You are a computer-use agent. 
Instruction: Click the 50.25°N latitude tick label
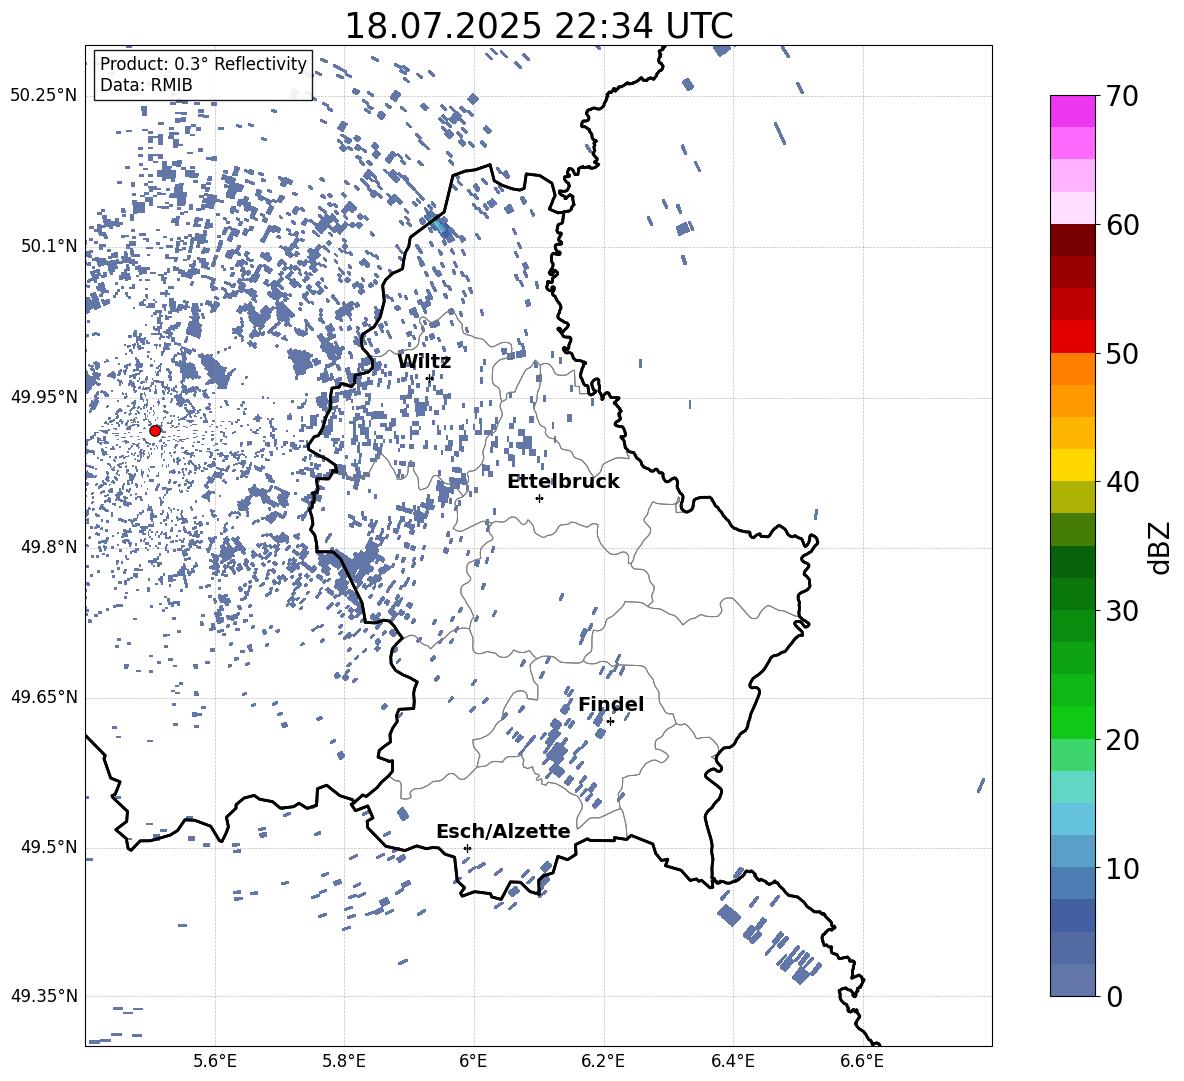click(44, 95)
